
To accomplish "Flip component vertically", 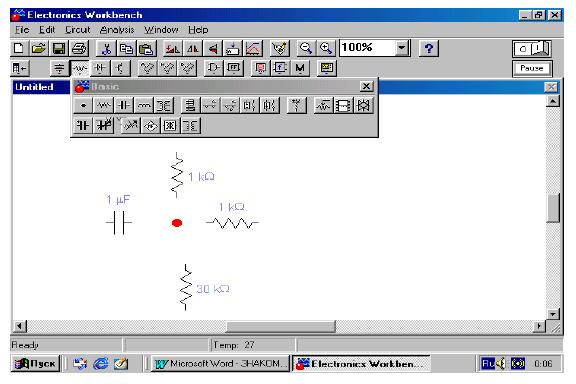I will coord(213,48).
